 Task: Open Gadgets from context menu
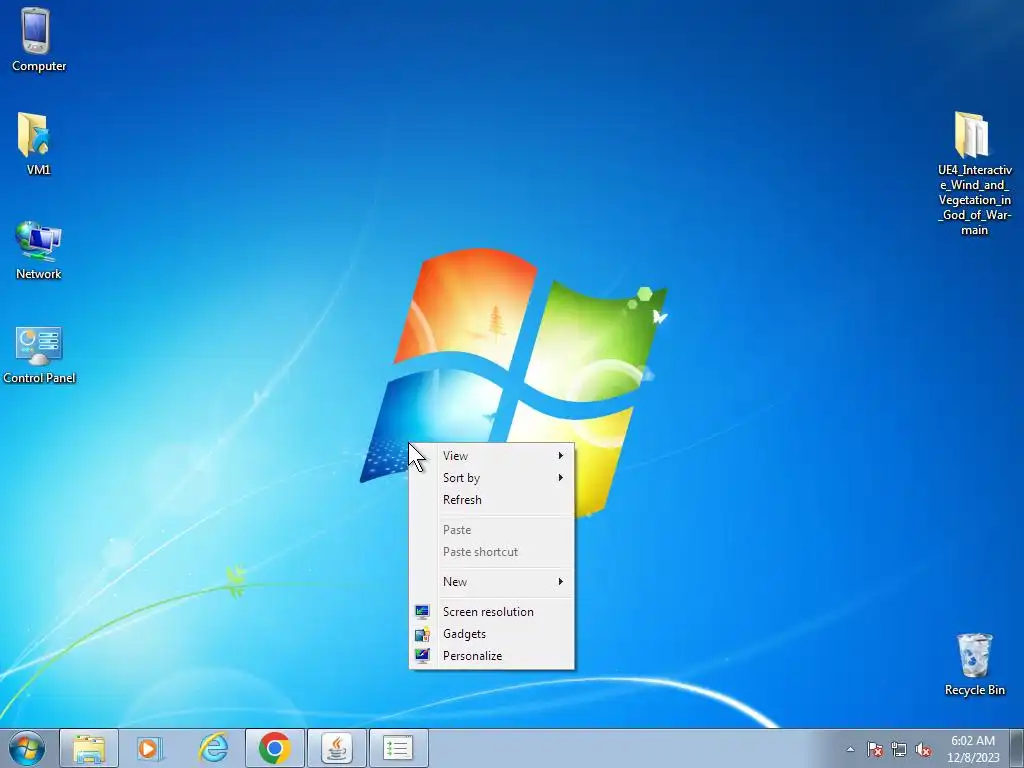(x=492, y=634)
